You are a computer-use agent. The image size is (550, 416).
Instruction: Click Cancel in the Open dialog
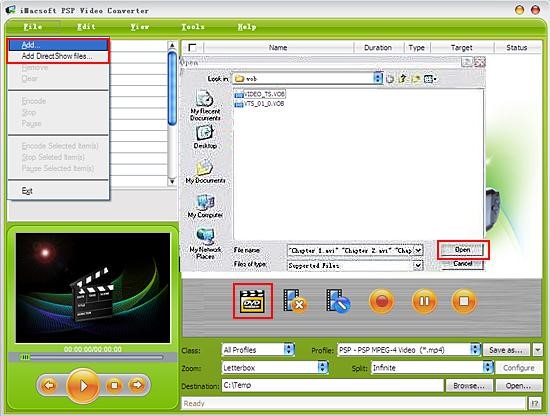[x=462, y=263]
